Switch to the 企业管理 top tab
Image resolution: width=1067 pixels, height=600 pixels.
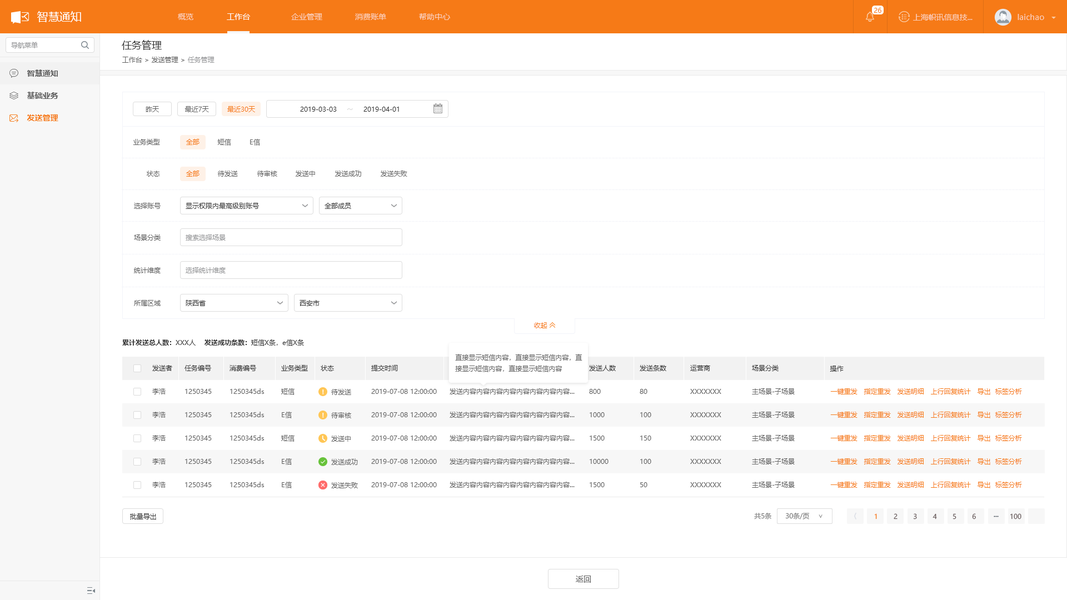[306, 17]
